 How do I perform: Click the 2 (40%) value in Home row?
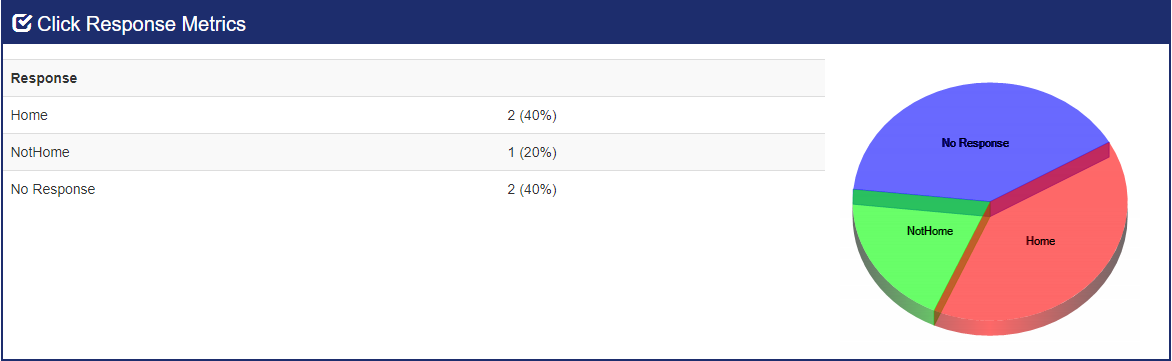[531, 115]
